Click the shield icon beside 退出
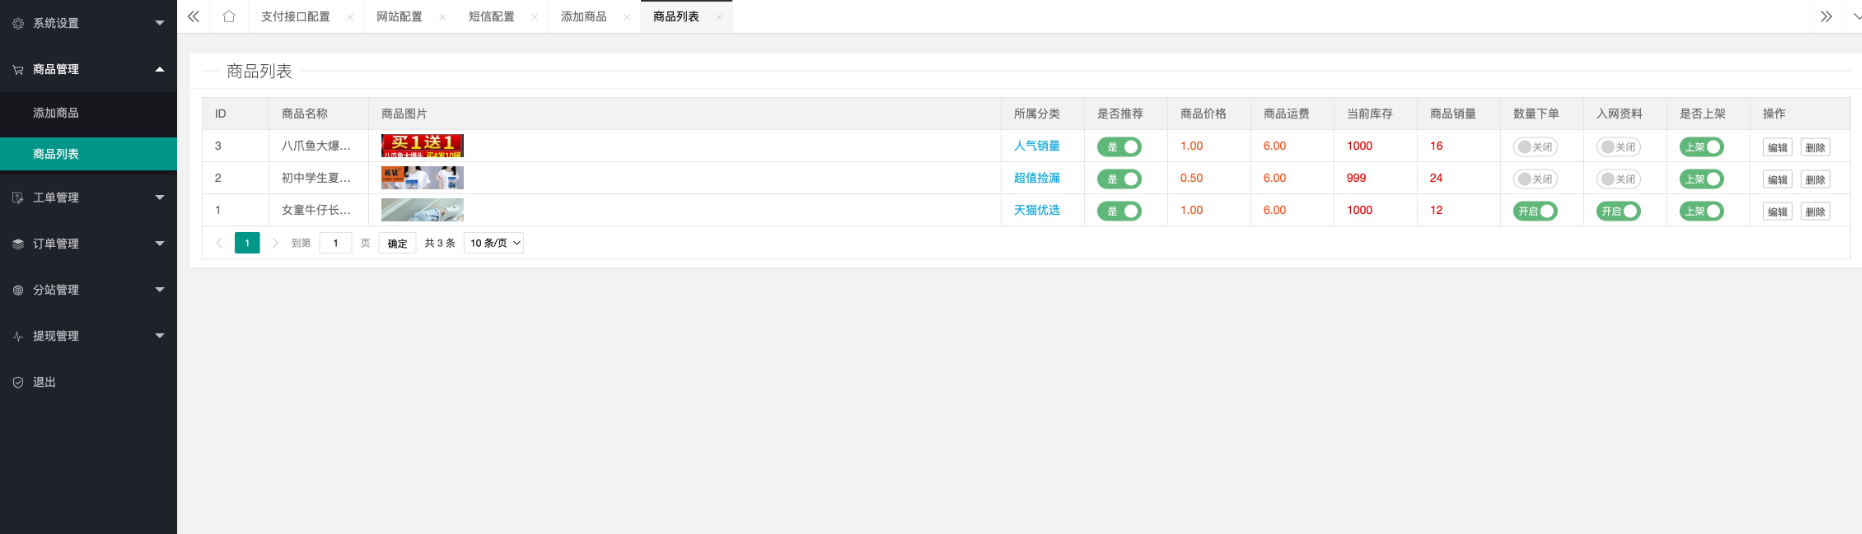Viewport: 1862px width, 534px height. click(18, 383)
